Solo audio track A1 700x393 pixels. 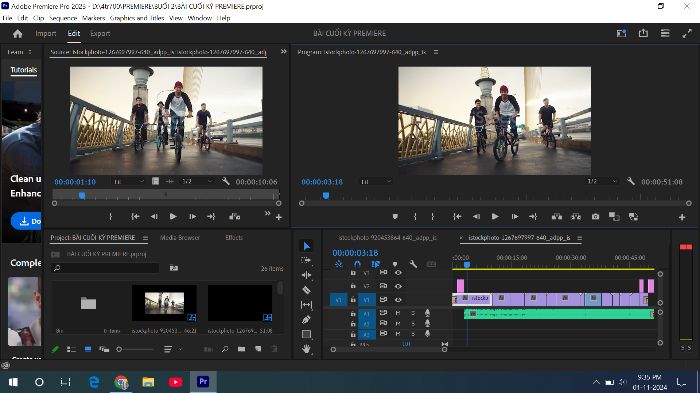pos(413,313)
